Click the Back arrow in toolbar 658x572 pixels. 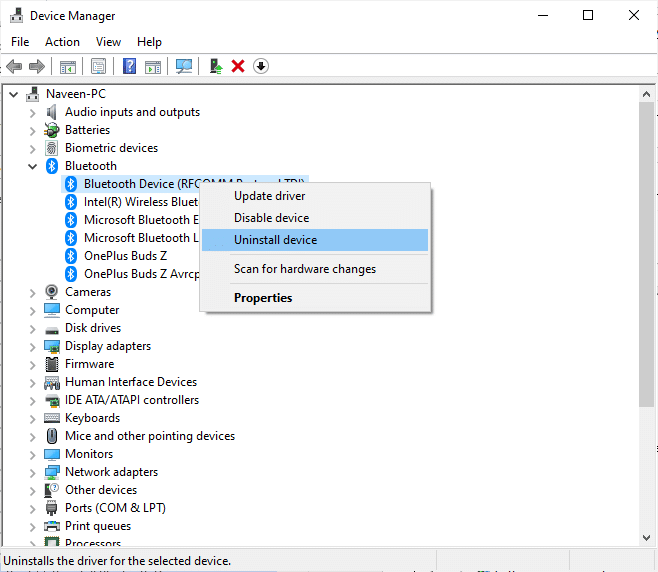tap(14, 66)
